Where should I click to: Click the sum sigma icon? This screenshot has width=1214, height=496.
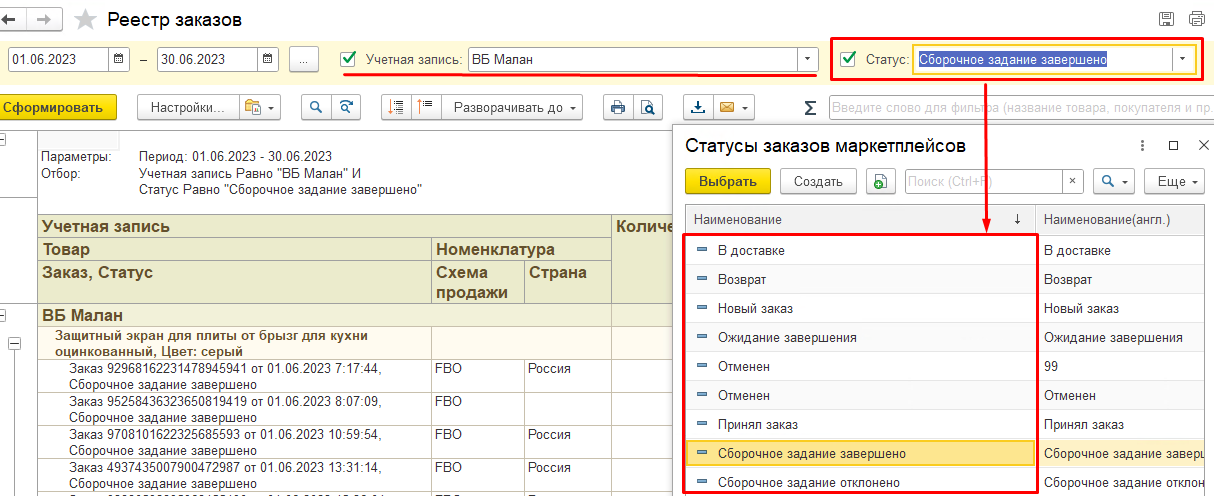tap(809, 107)
